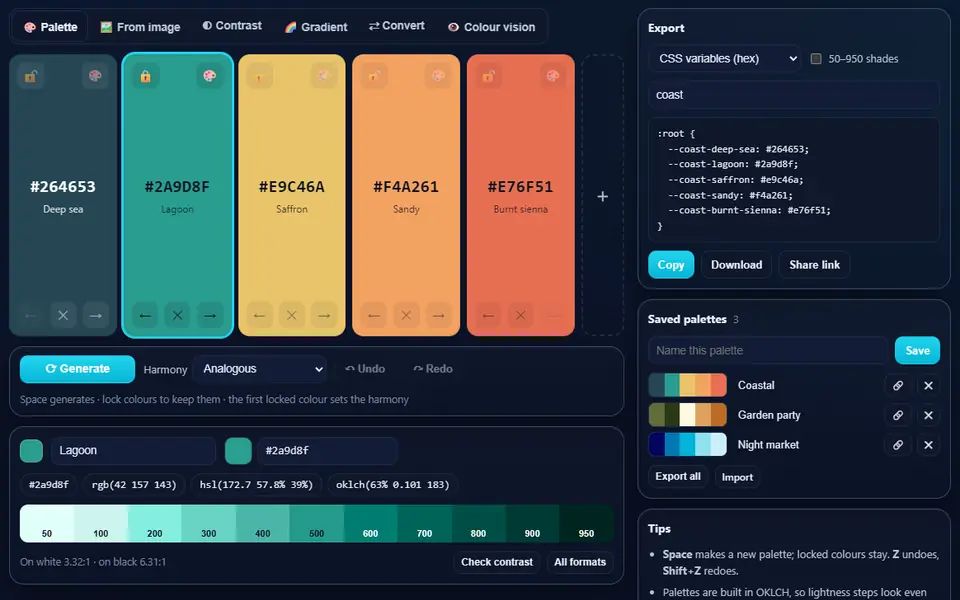Edit the #2a9d8f hex input field
Screen dimensions: 960x600
[328, 451]
